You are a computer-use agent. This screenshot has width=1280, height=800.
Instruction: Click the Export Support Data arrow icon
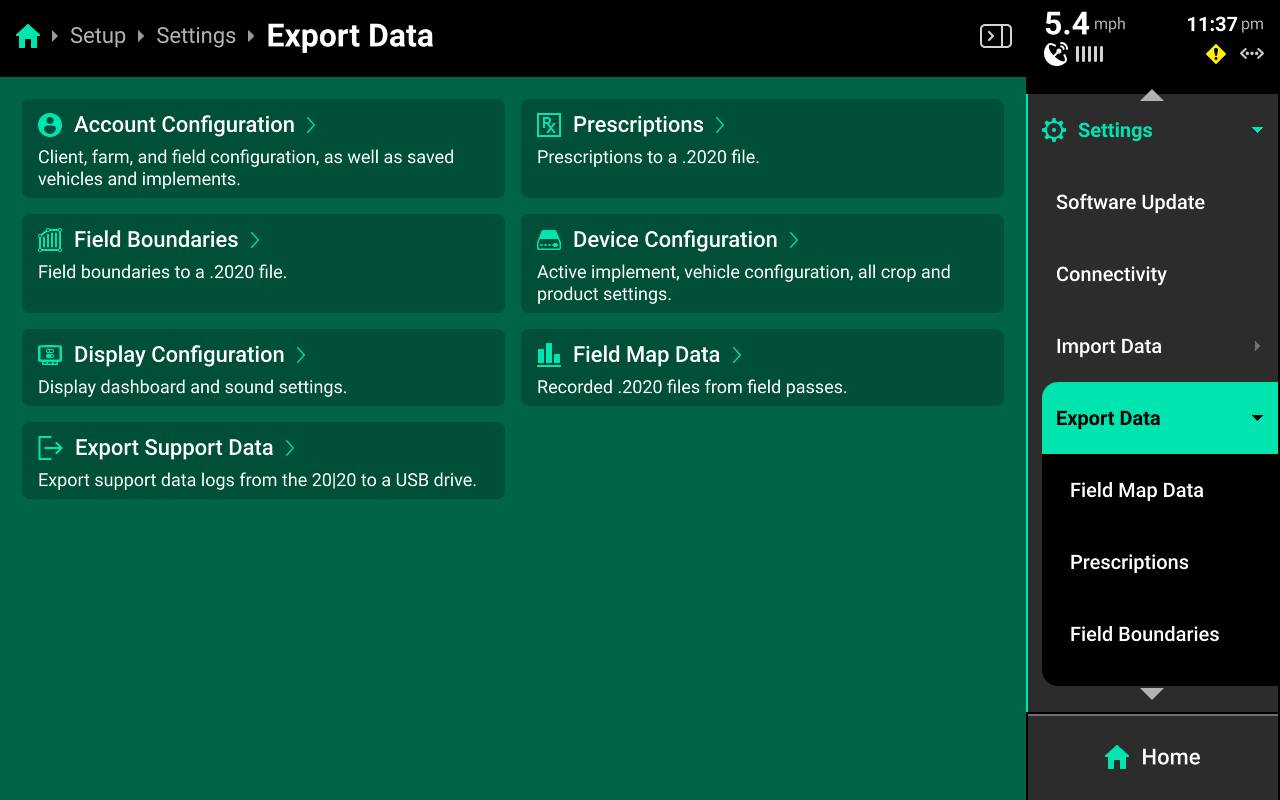50,448
